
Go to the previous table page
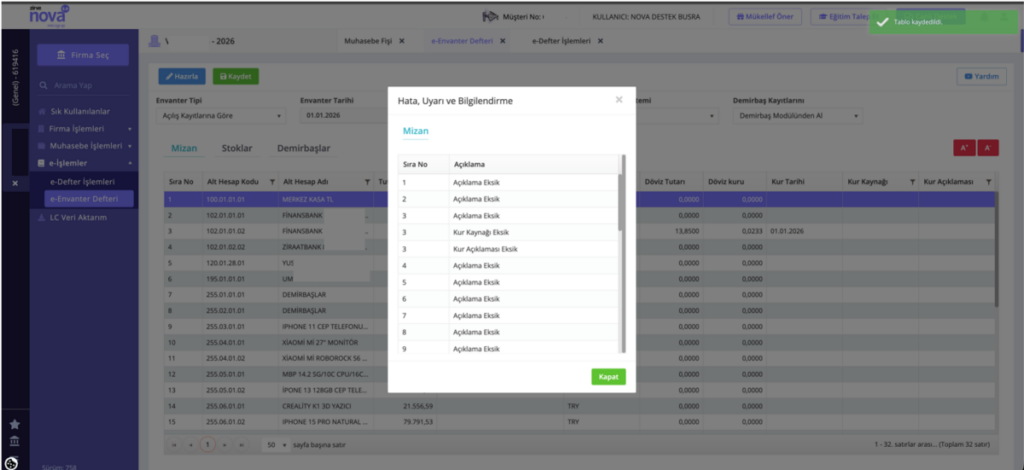pos(191,445)
